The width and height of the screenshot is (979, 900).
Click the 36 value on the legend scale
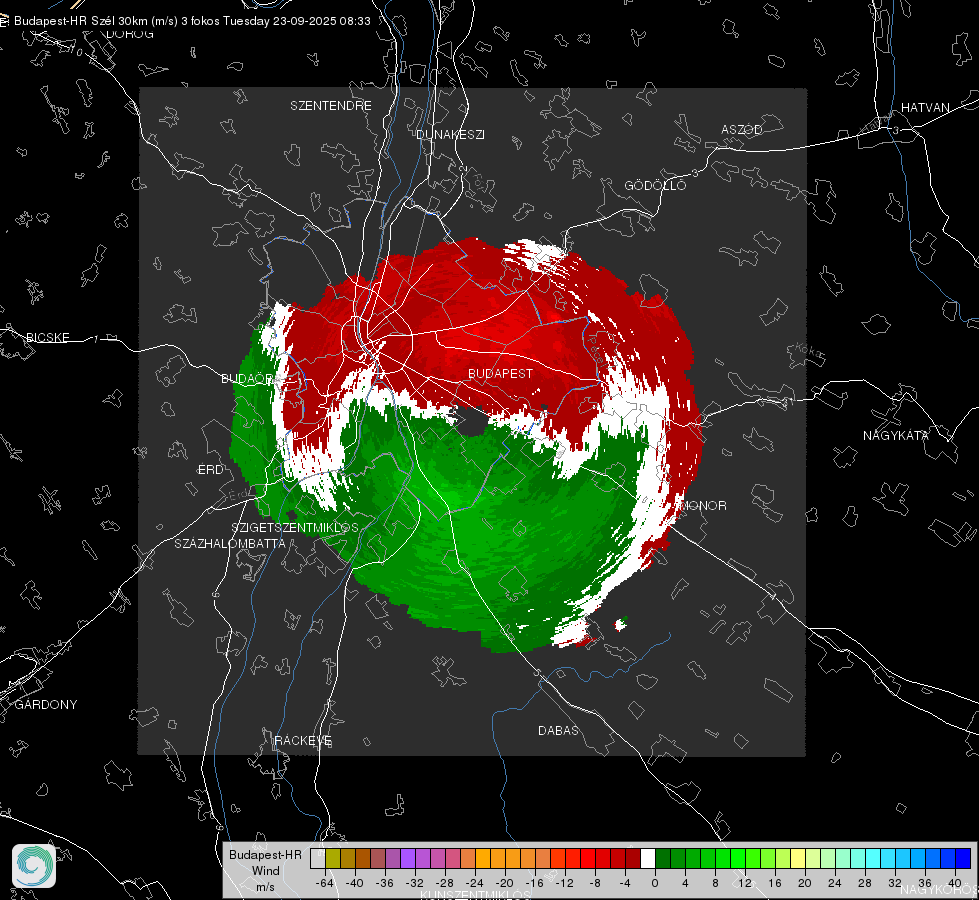tap(925, 883)
